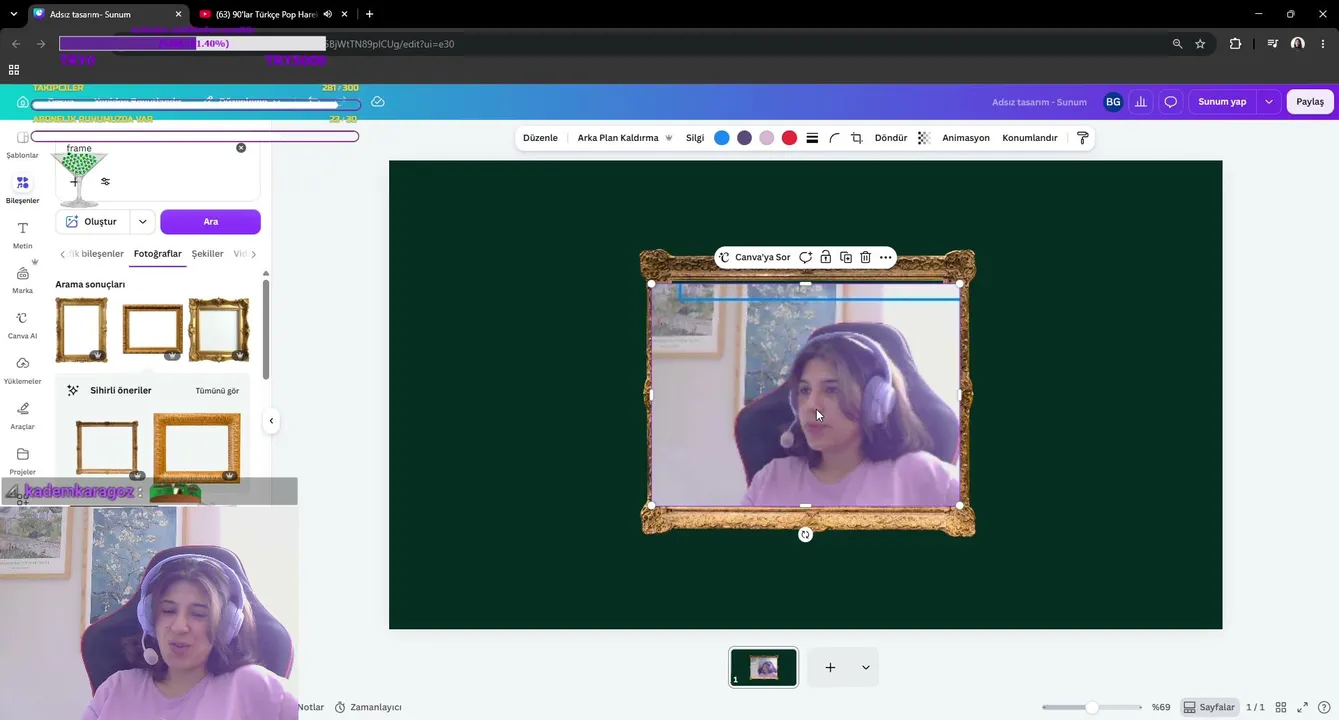This screenshot has height=720, width=1339.
Task: Open the Animasyon menu
Action: coord(966,138)
